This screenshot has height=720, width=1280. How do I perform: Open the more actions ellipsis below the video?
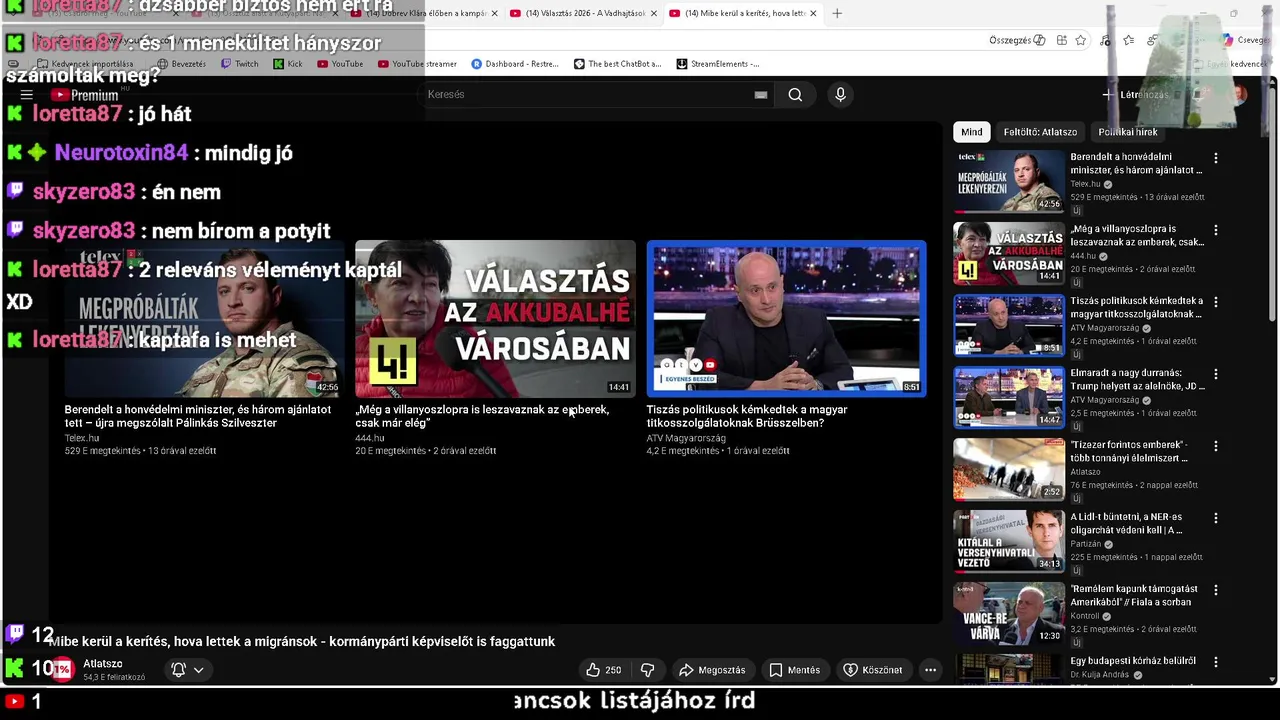click(x=930, y=670)
